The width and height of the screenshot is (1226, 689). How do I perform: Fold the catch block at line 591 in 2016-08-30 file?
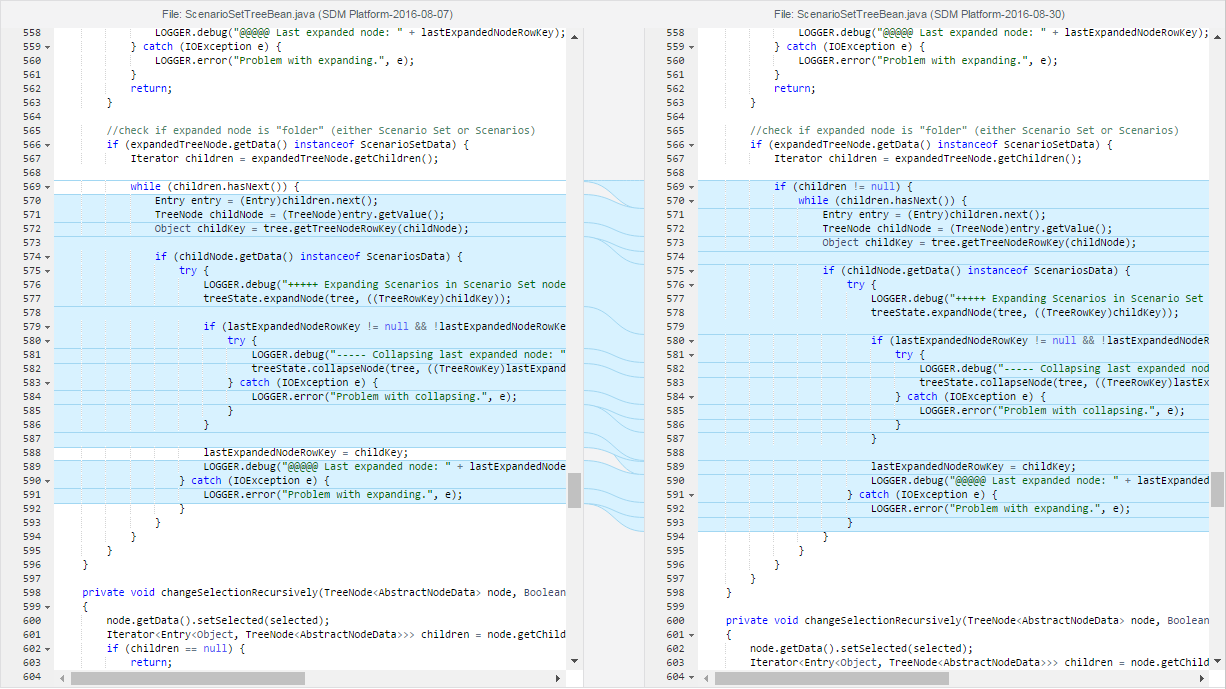[692, 495]
